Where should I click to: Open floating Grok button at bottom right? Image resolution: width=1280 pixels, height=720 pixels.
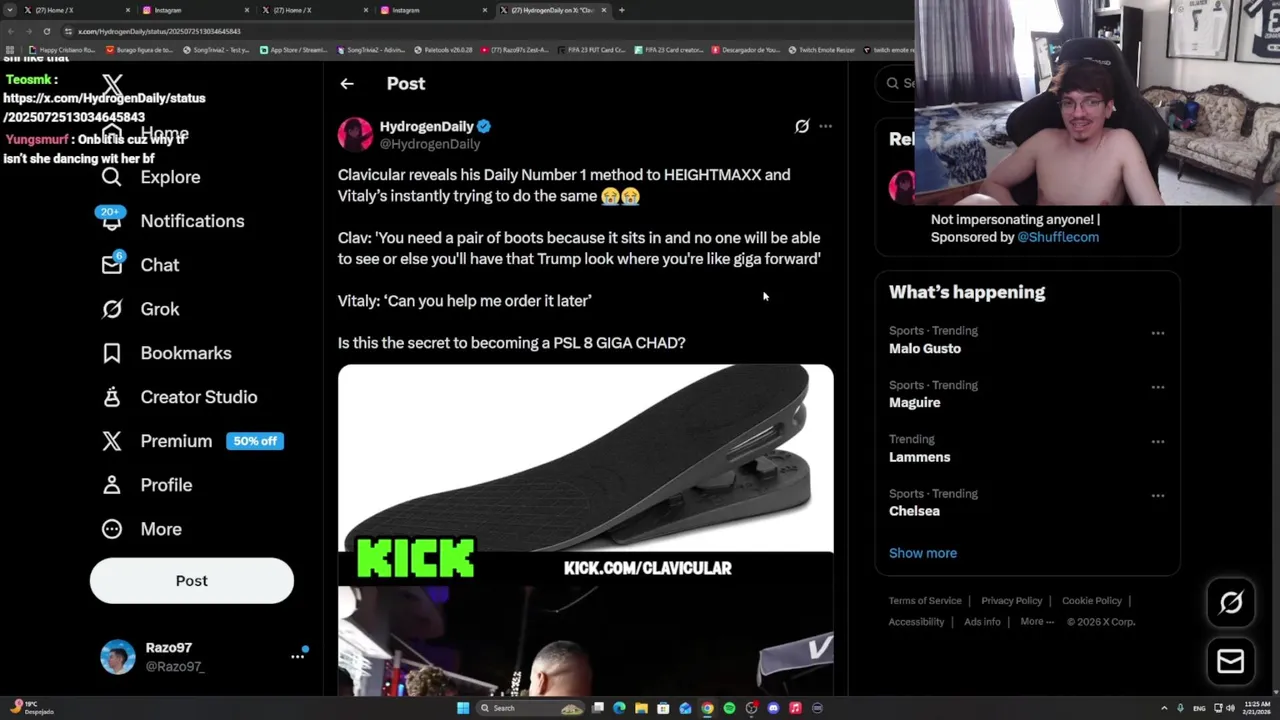(x=1231, y=602)
